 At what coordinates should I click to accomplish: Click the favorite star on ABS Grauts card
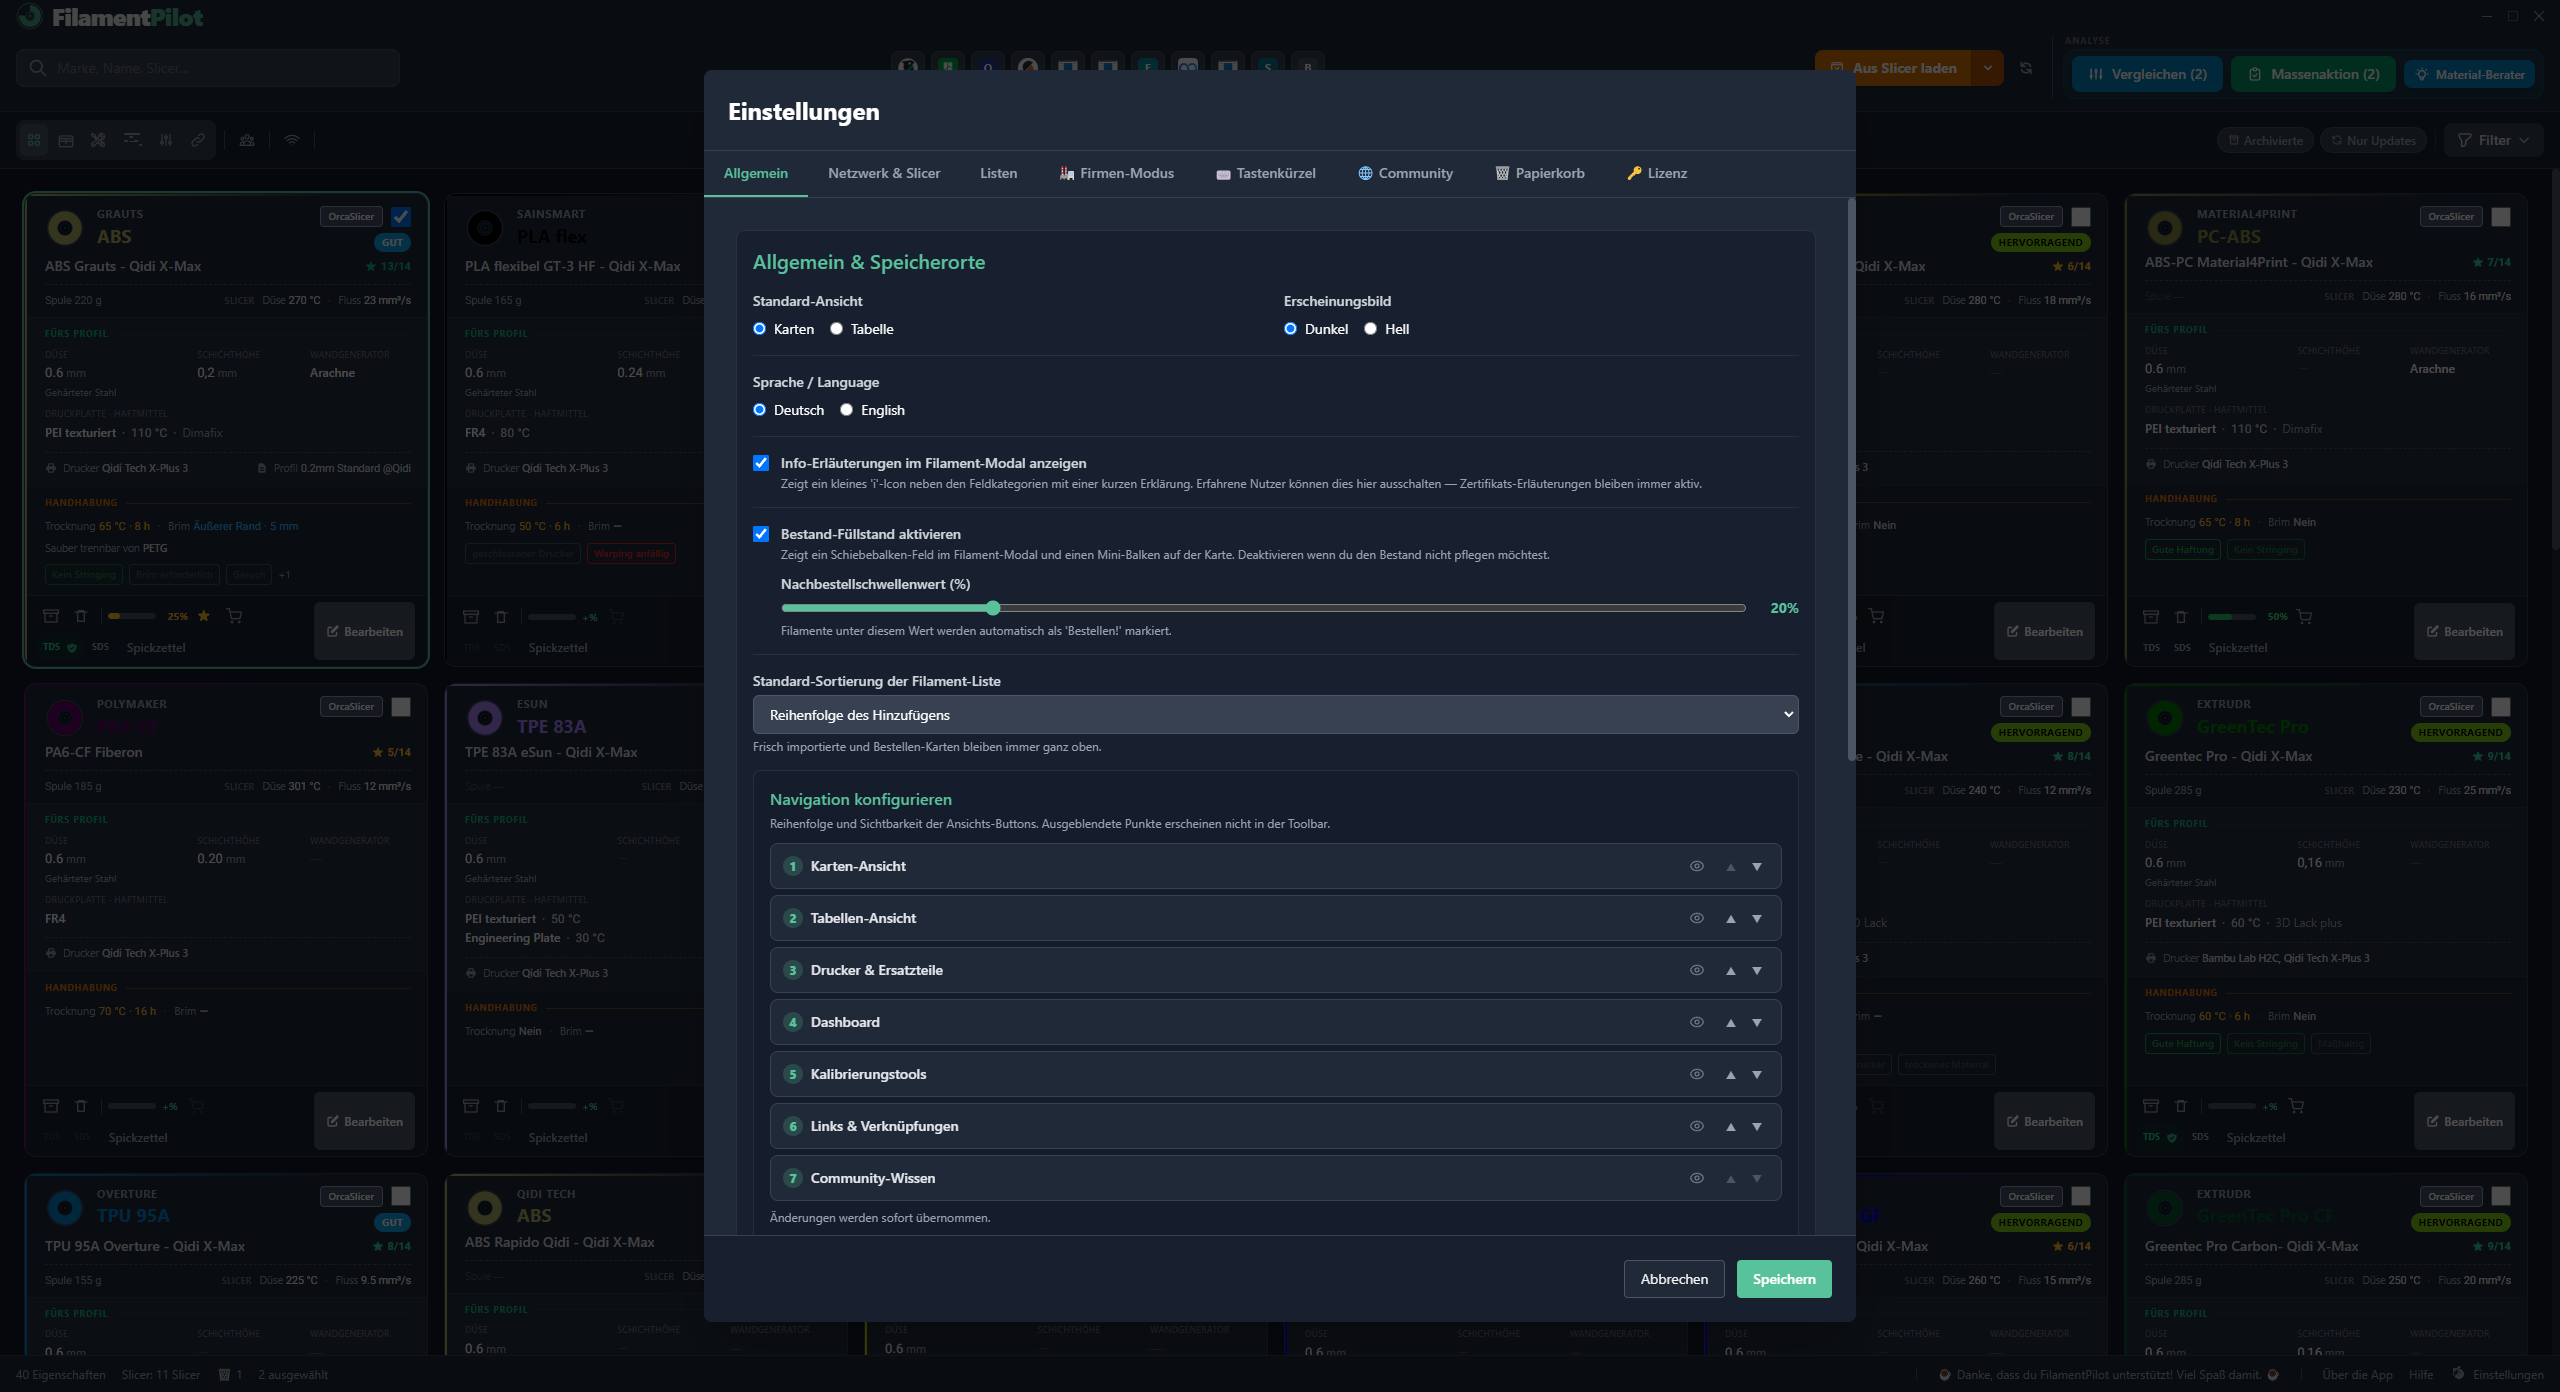[x=204, y=616]
